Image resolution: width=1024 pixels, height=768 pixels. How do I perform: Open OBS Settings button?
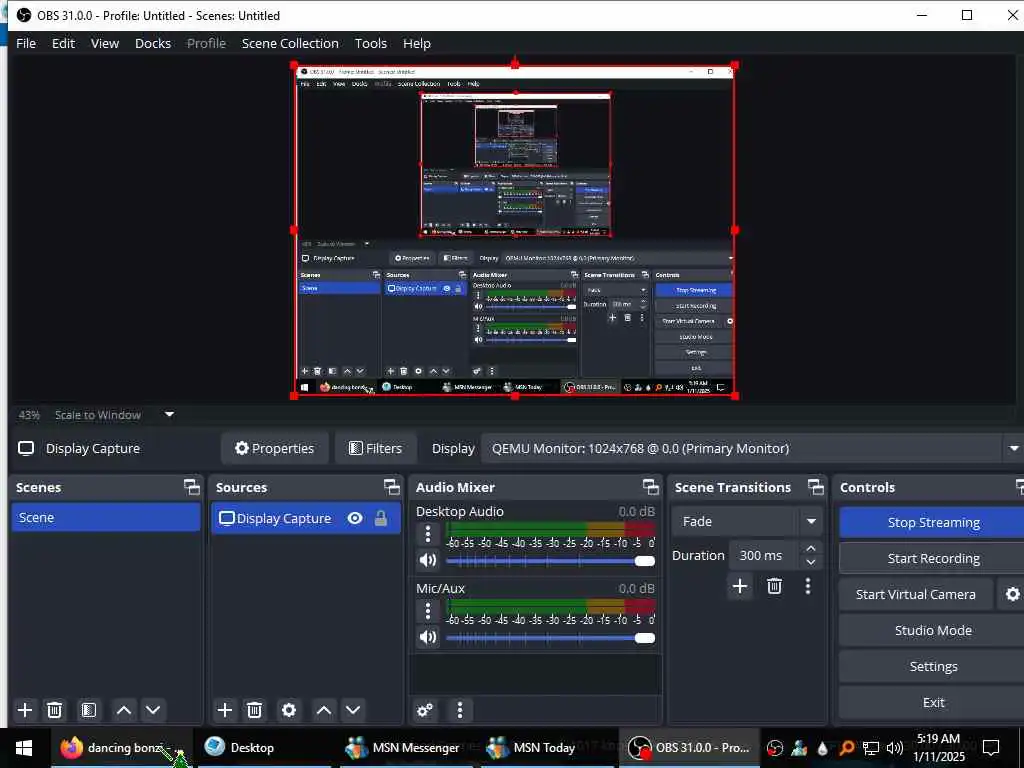pos(933,666)
